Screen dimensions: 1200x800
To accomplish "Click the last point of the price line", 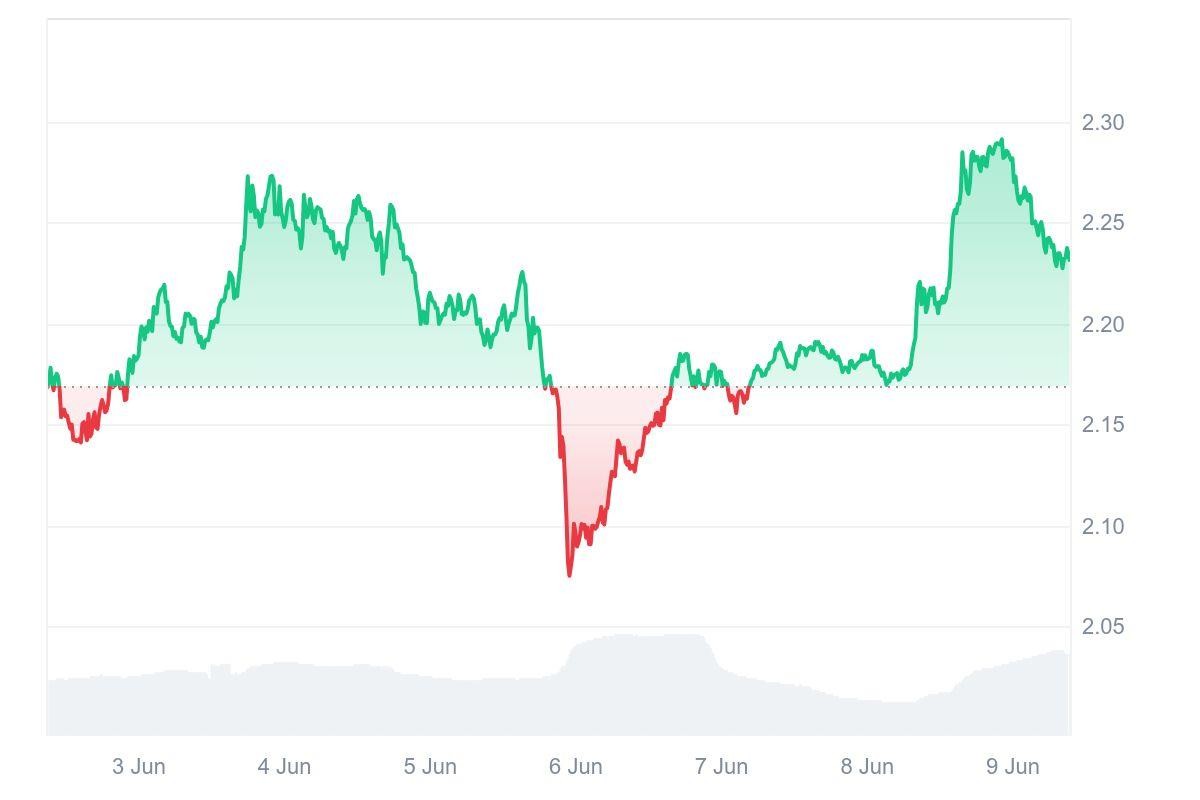I will point(1068,259).
